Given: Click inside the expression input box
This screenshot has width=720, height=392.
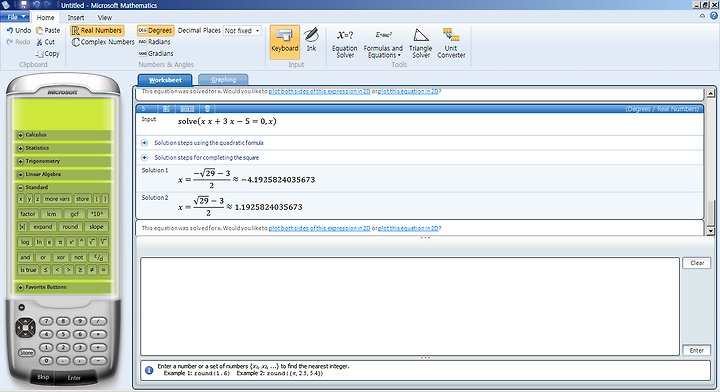Looking at the screenshot, I should (410, 306).
